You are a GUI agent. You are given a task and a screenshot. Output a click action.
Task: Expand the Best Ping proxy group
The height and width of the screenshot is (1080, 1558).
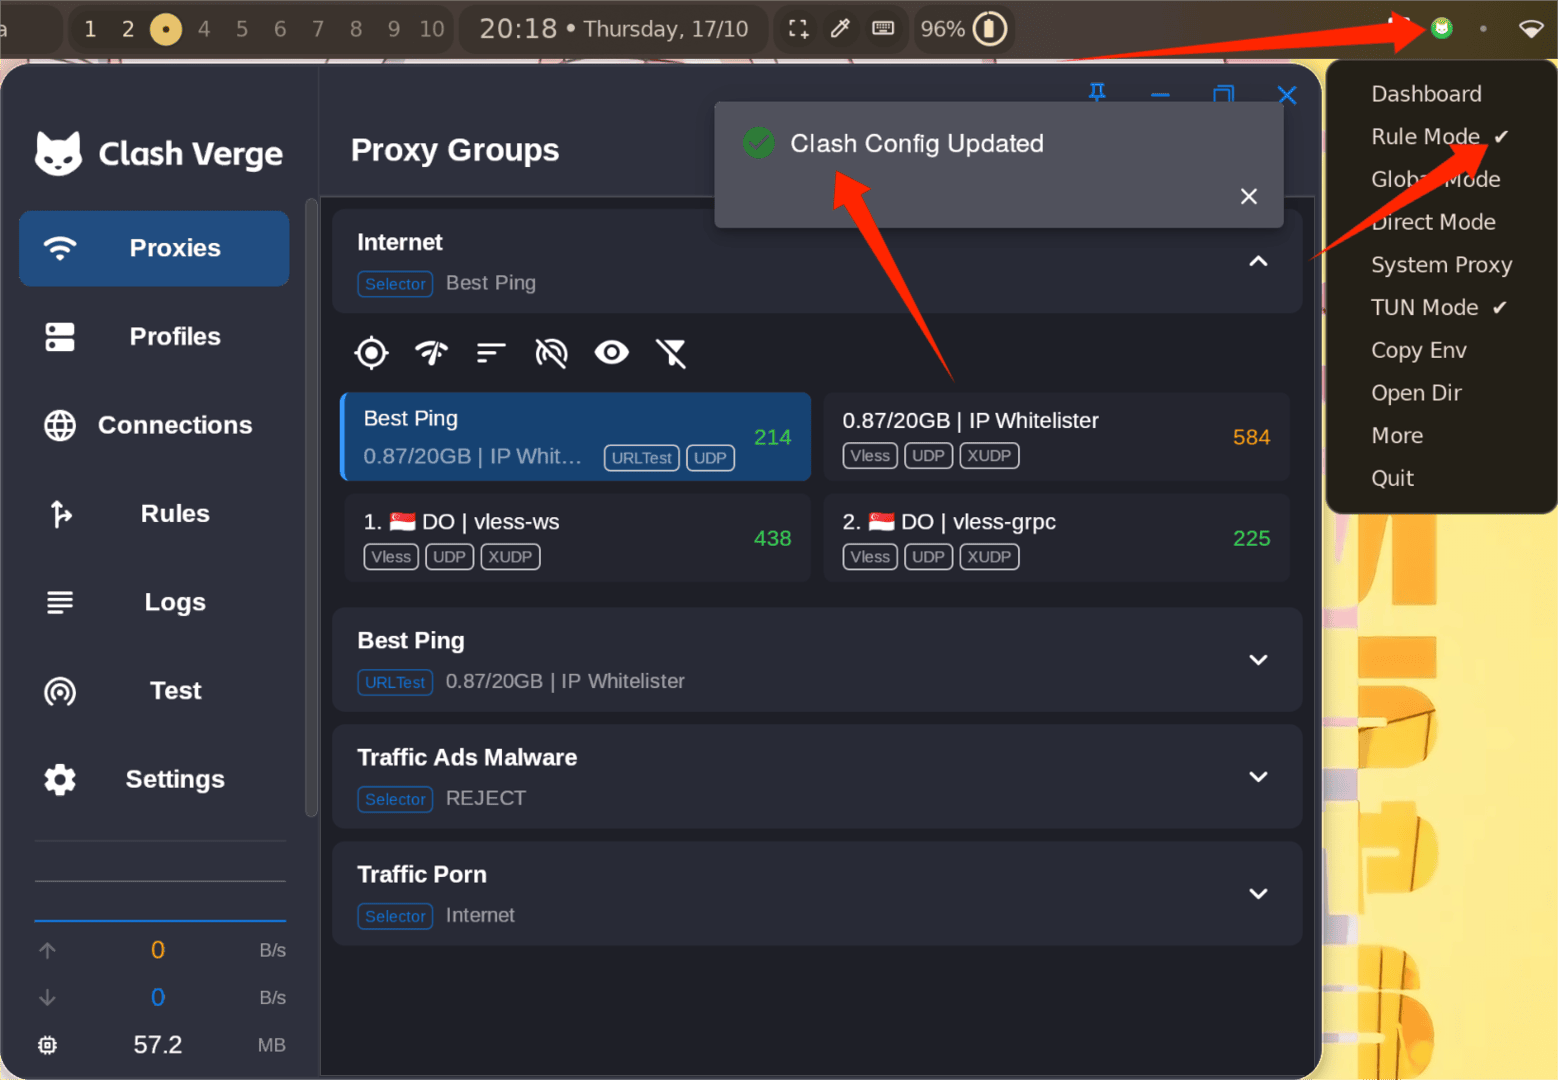point(1258,660)
